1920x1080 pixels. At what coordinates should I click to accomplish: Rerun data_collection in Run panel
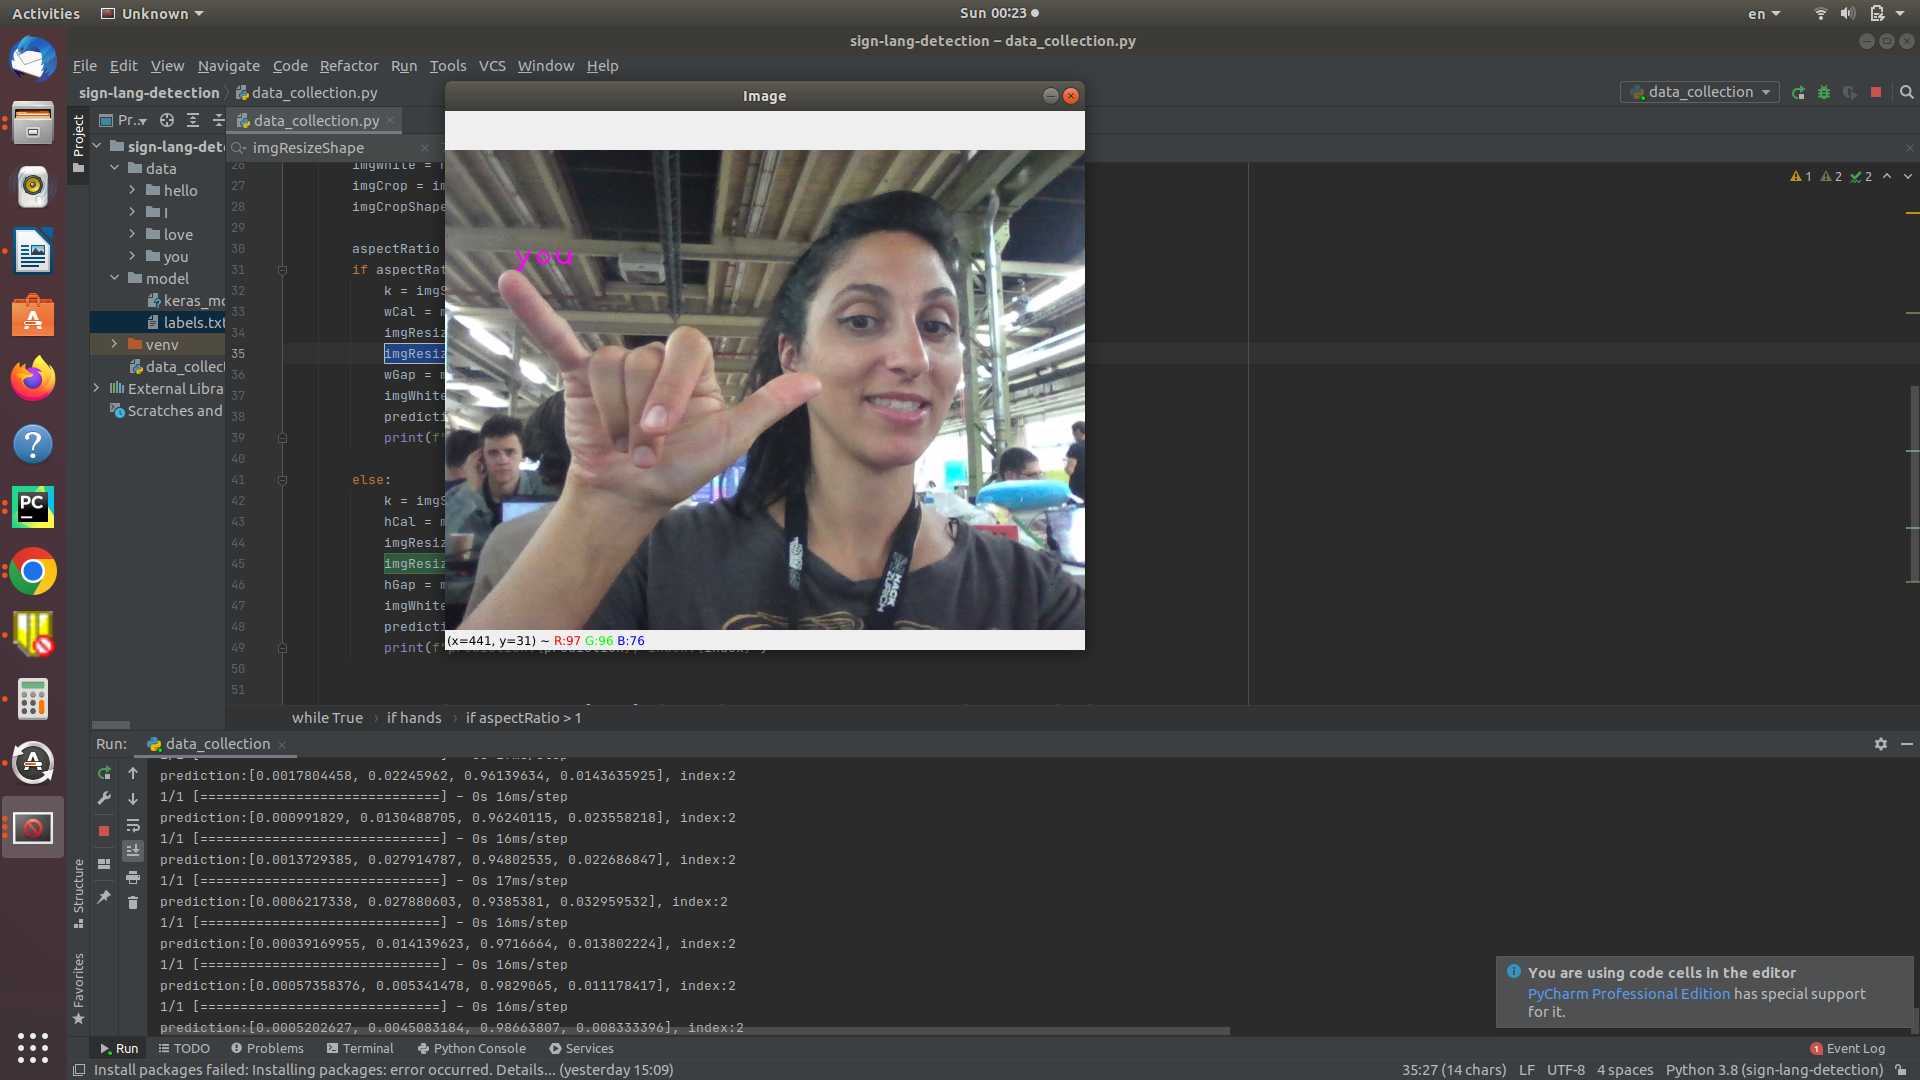(x=104, y=773)
